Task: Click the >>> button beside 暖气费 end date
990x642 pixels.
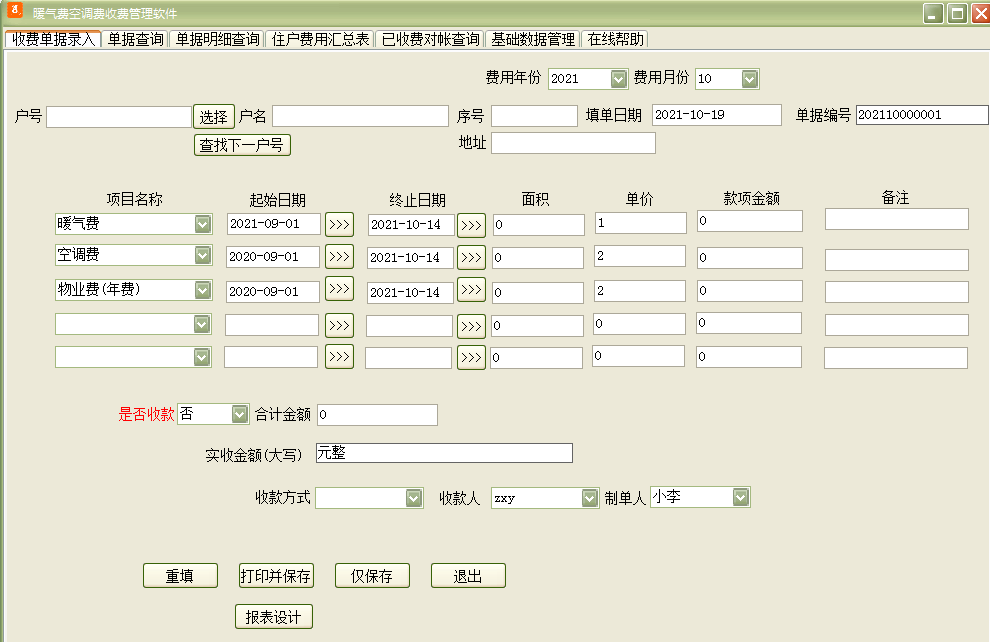Action: point(471,225)
